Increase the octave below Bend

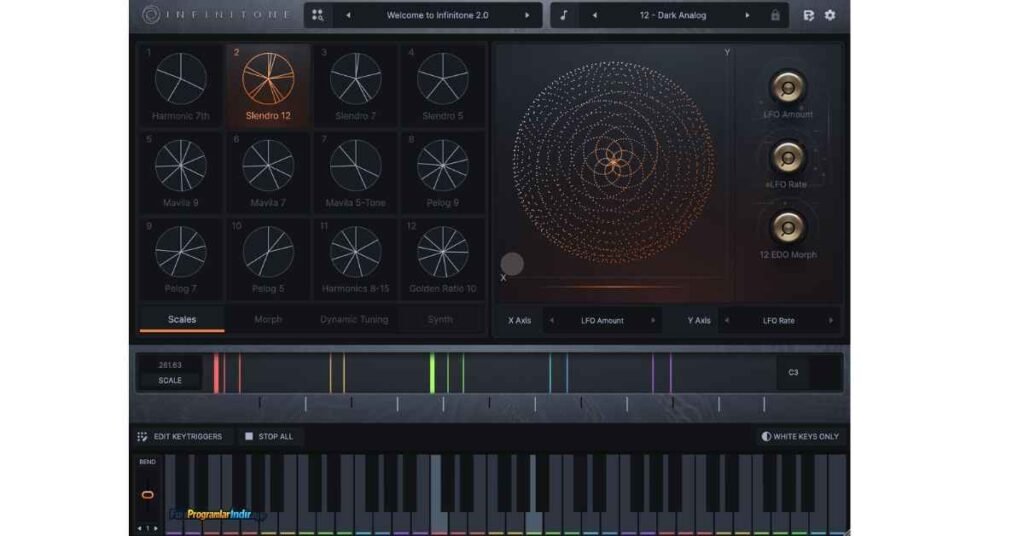click(155, 528)
